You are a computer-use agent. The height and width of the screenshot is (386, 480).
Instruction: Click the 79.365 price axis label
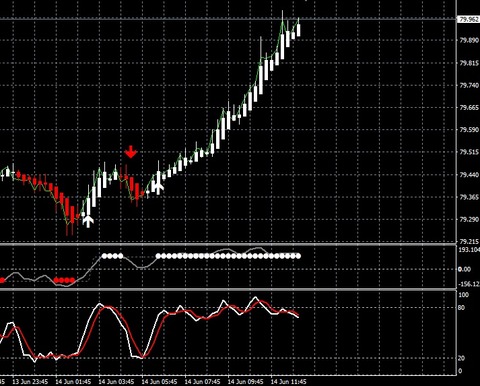click(469, 197)
